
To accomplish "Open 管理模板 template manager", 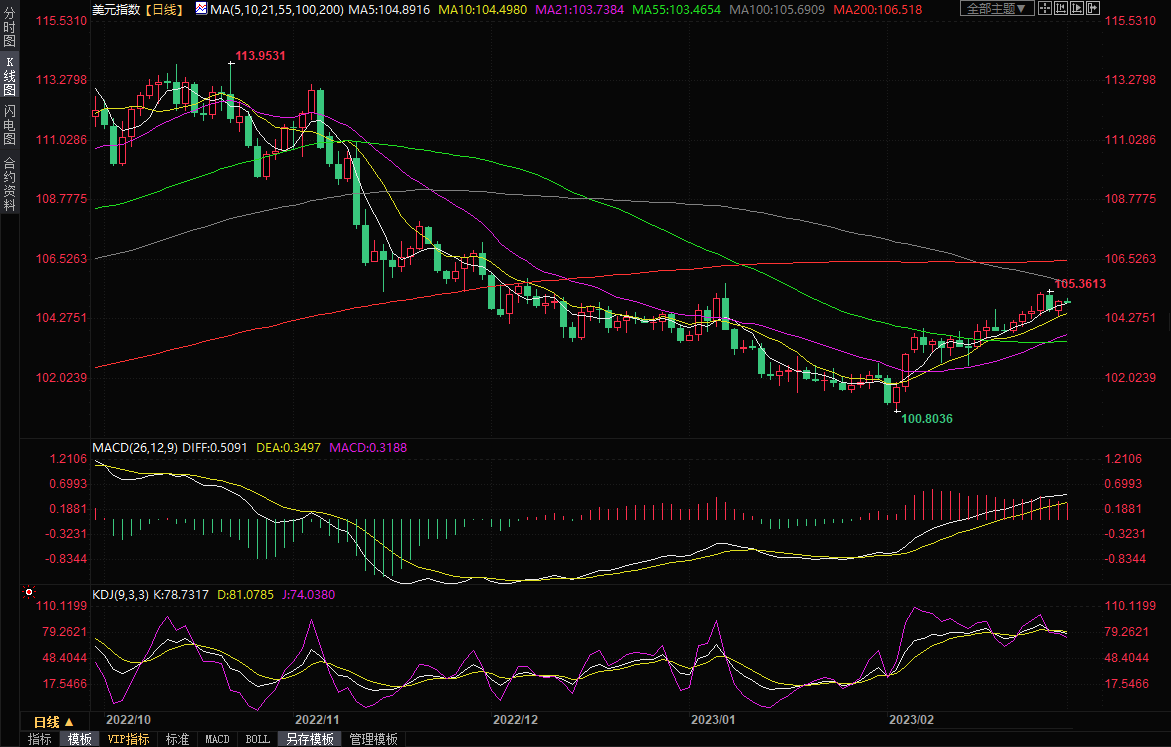I will click(373, 739).
